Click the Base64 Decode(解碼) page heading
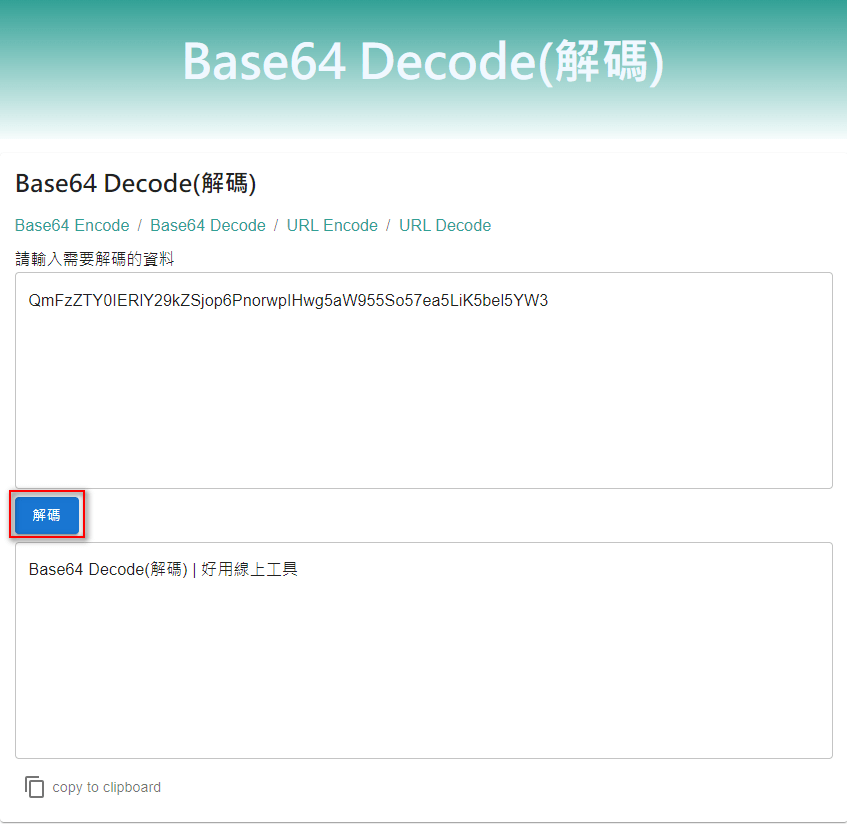 click(125, 183)
